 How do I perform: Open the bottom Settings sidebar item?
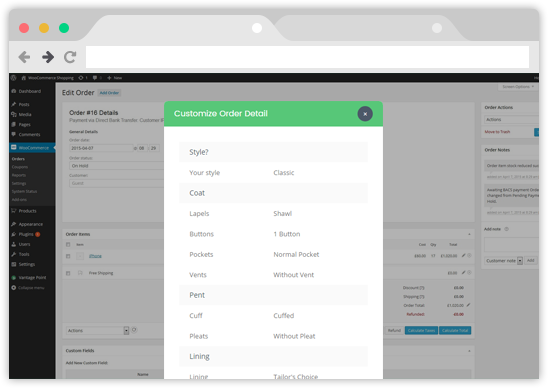point(24,264)
